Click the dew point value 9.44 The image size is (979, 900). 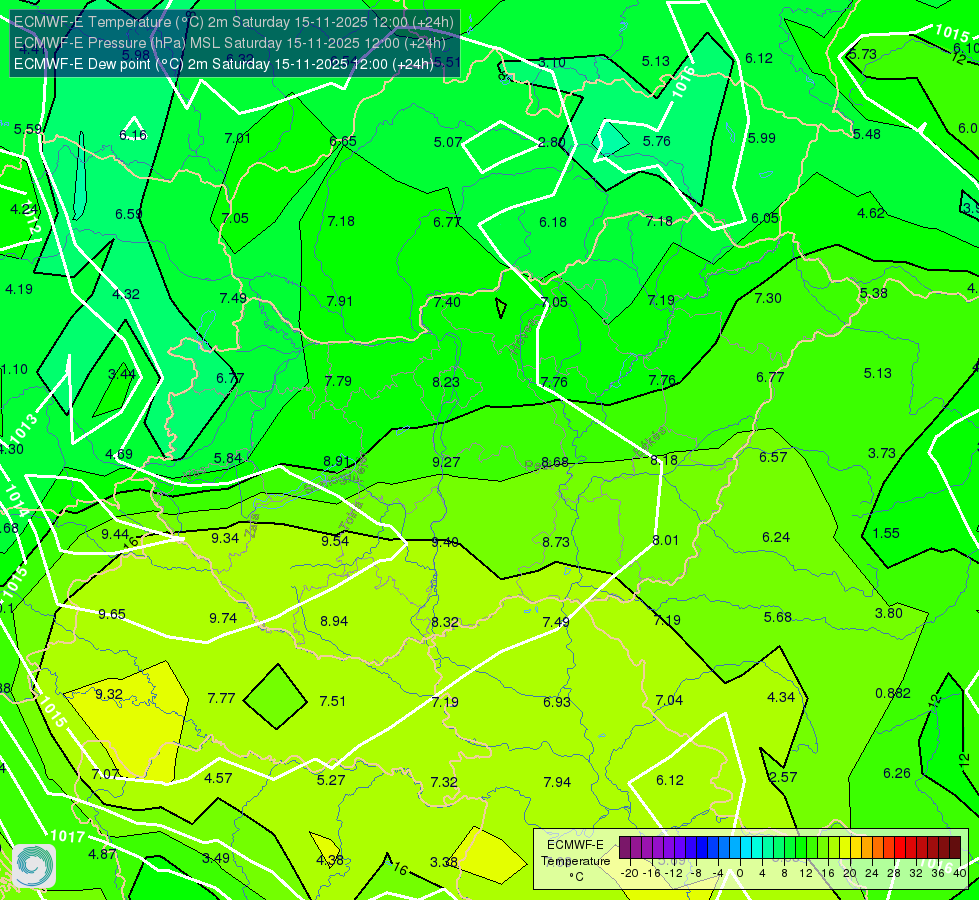115,534
